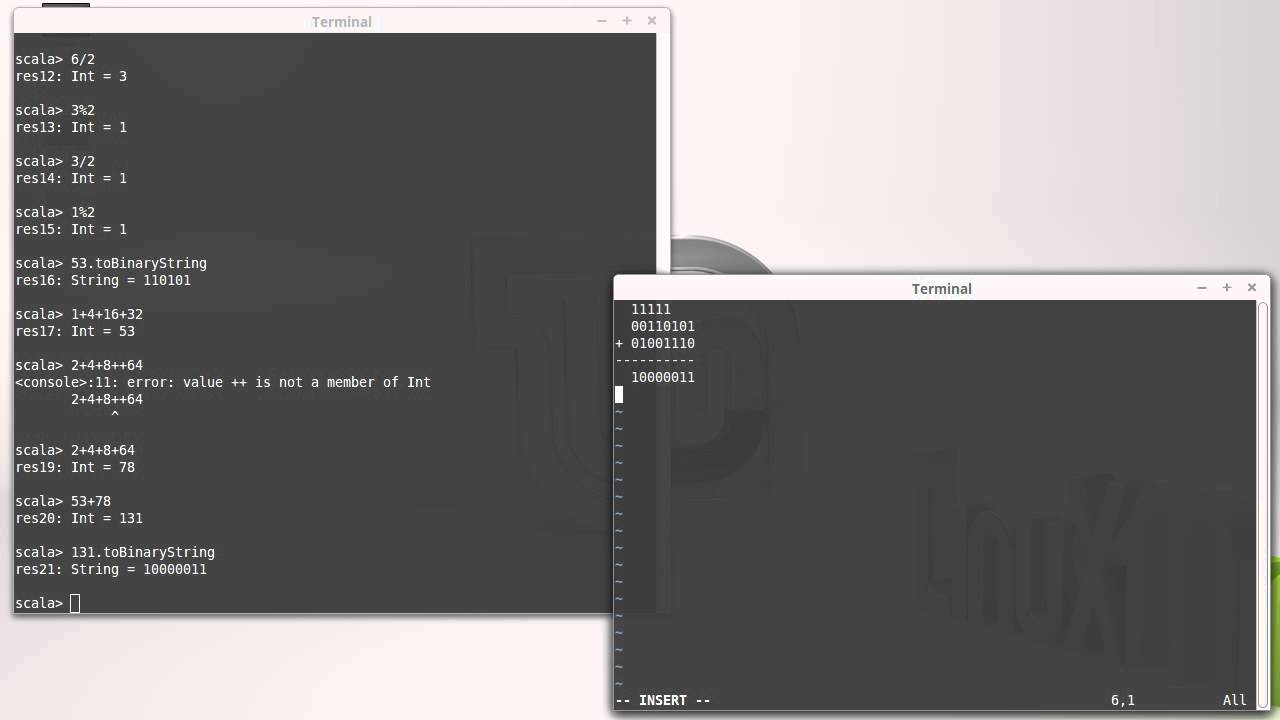This screenshot has width=1280, height=720.
Task: Click the prompt input '2+4+8+64'
Action: coord(103,450)
